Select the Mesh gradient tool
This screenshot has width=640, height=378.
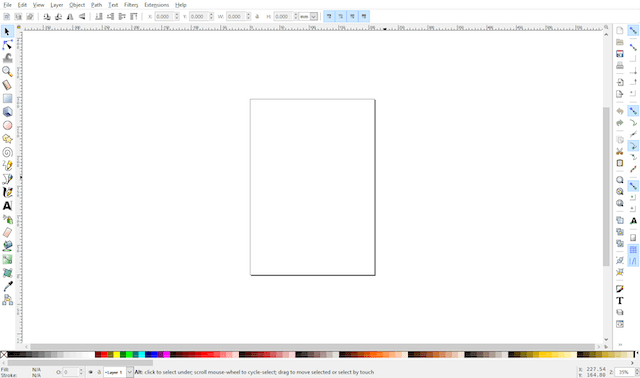(7, 273)
